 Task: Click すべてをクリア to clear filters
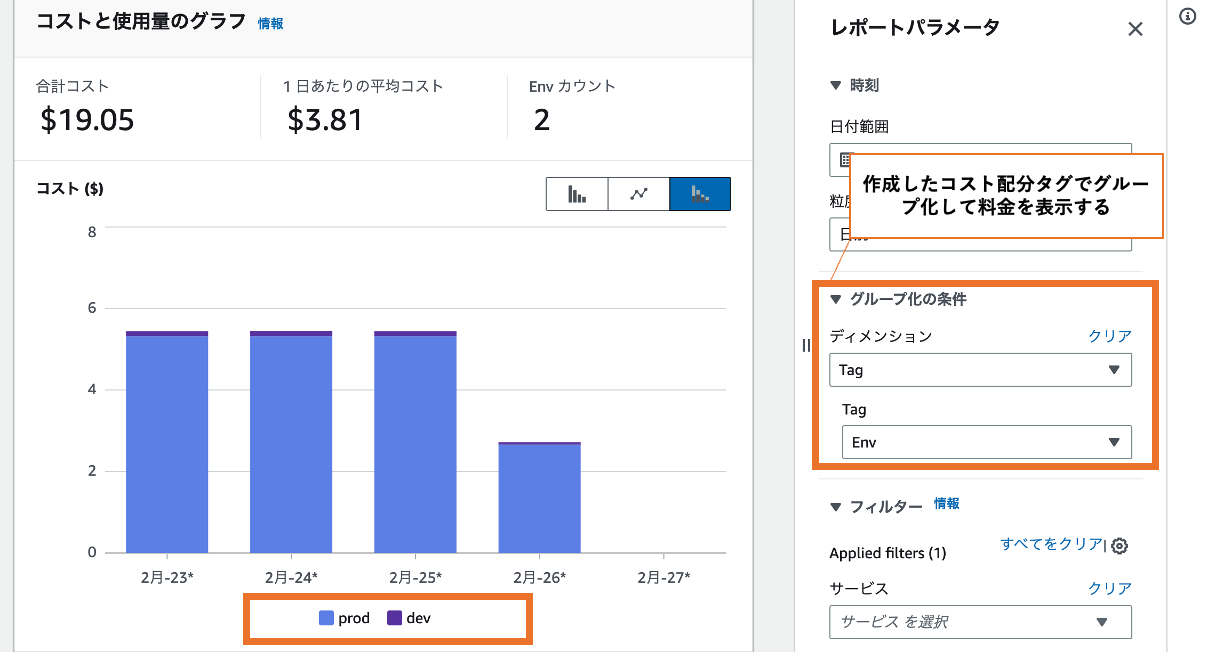[1051, 544]
